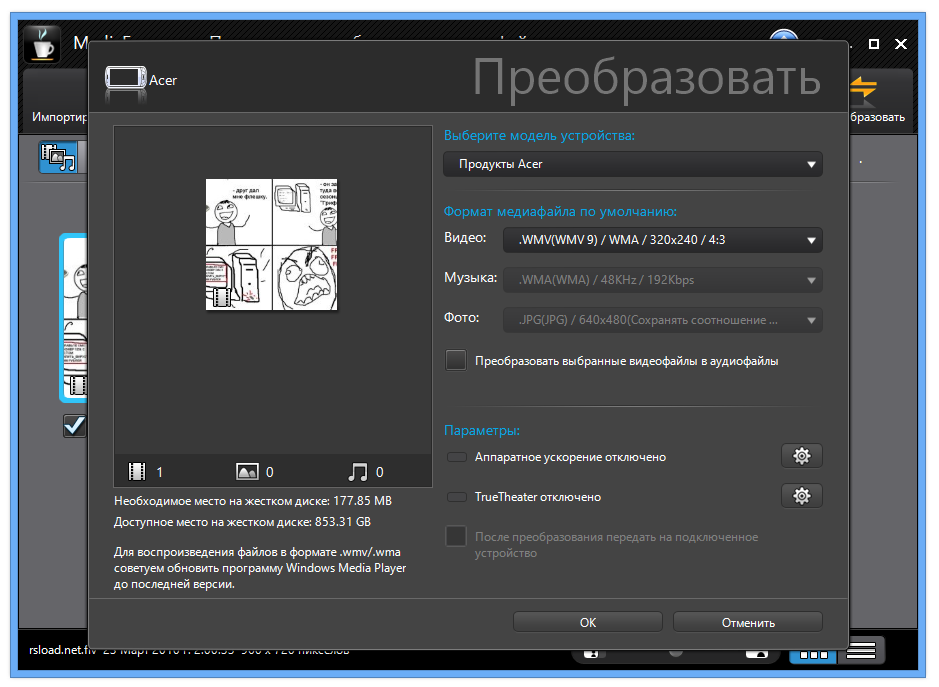This screenshot has width=939, height=687.
Task: Click the coffee cup application logo
Action: pyautogui.click(x=42, y=44)
